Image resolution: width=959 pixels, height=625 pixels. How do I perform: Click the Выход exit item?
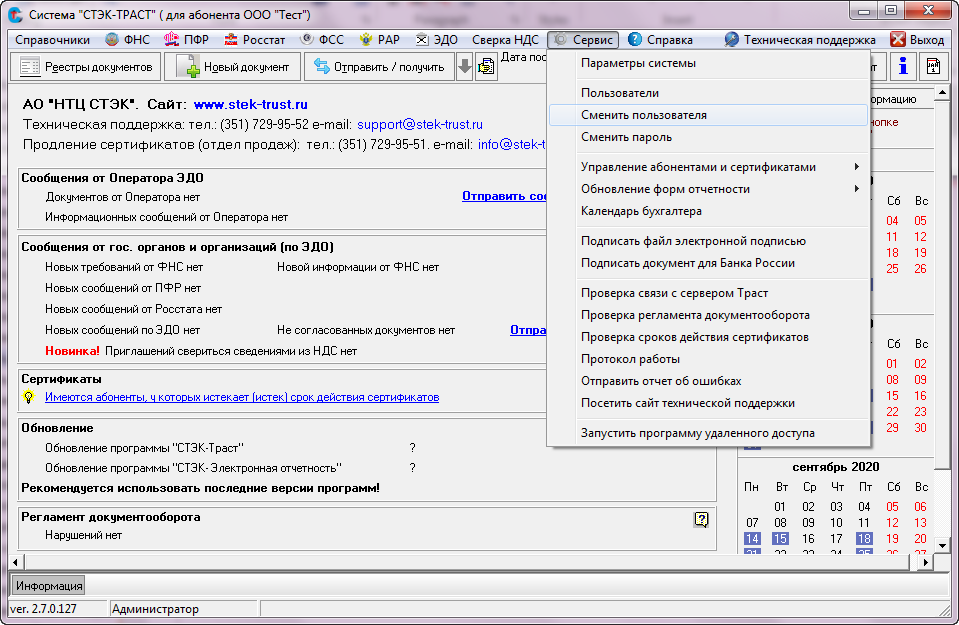tap(917, 40)
